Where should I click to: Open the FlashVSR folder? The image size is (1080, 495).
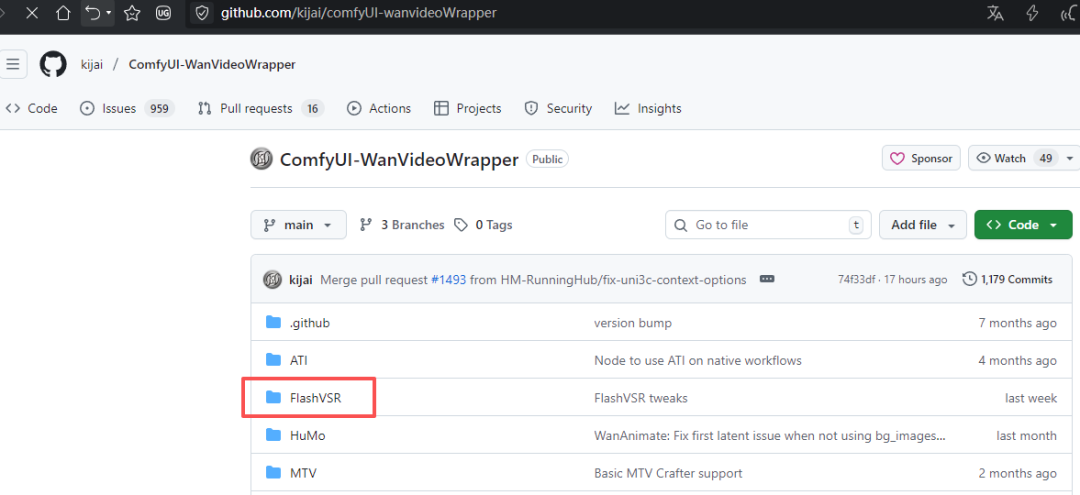pyautogui.click(x=315, y=398)
